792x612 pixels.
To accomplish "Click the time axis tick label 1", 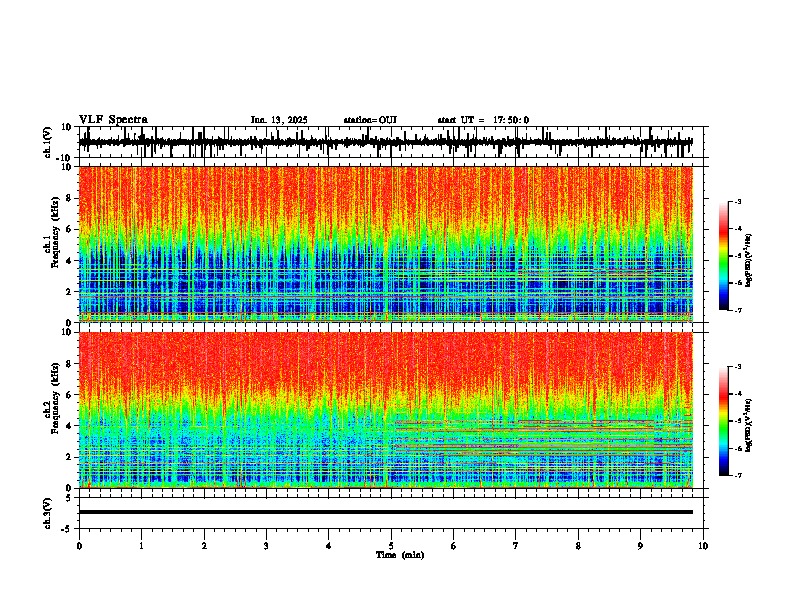I will coord(141,546).
